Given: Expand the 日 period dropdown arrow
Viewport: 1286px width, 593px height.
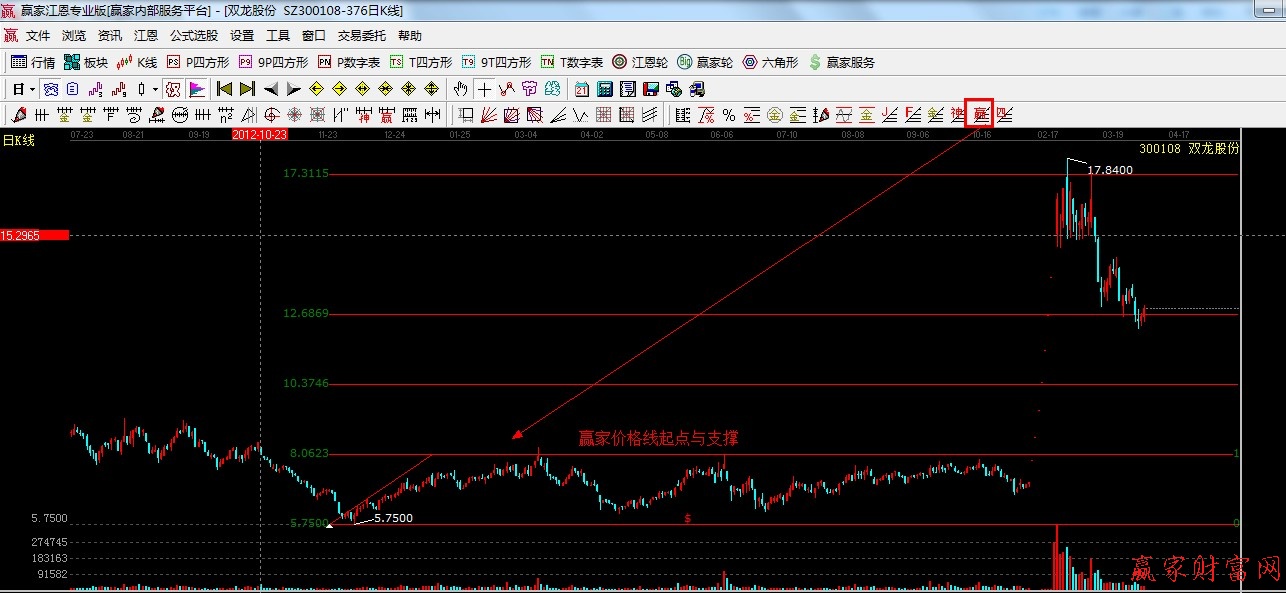Looking at the screenshot, I should pos(32,89).
